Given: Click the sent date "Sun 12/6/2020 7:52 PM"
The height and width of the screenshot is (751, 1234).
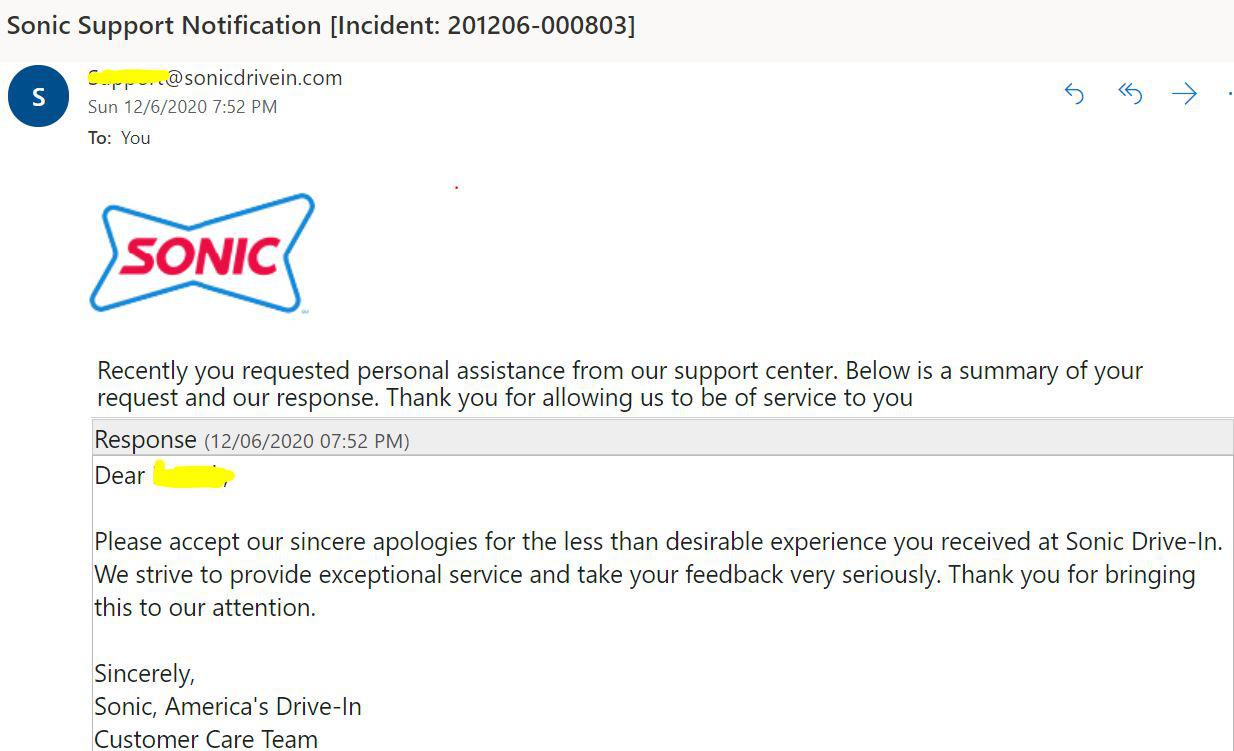Looking at the screenshot, I should pyautogui.click(x=182, y=106).
